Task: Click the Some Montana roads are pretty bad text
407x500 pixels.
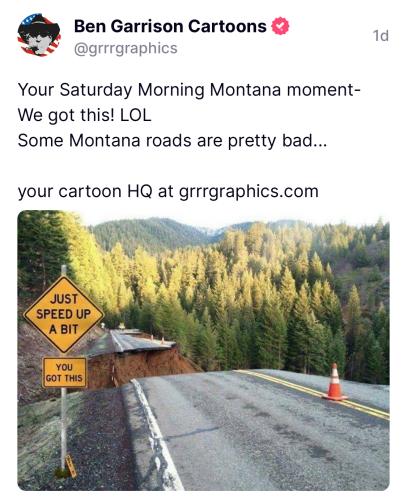Action: [172, 140]
